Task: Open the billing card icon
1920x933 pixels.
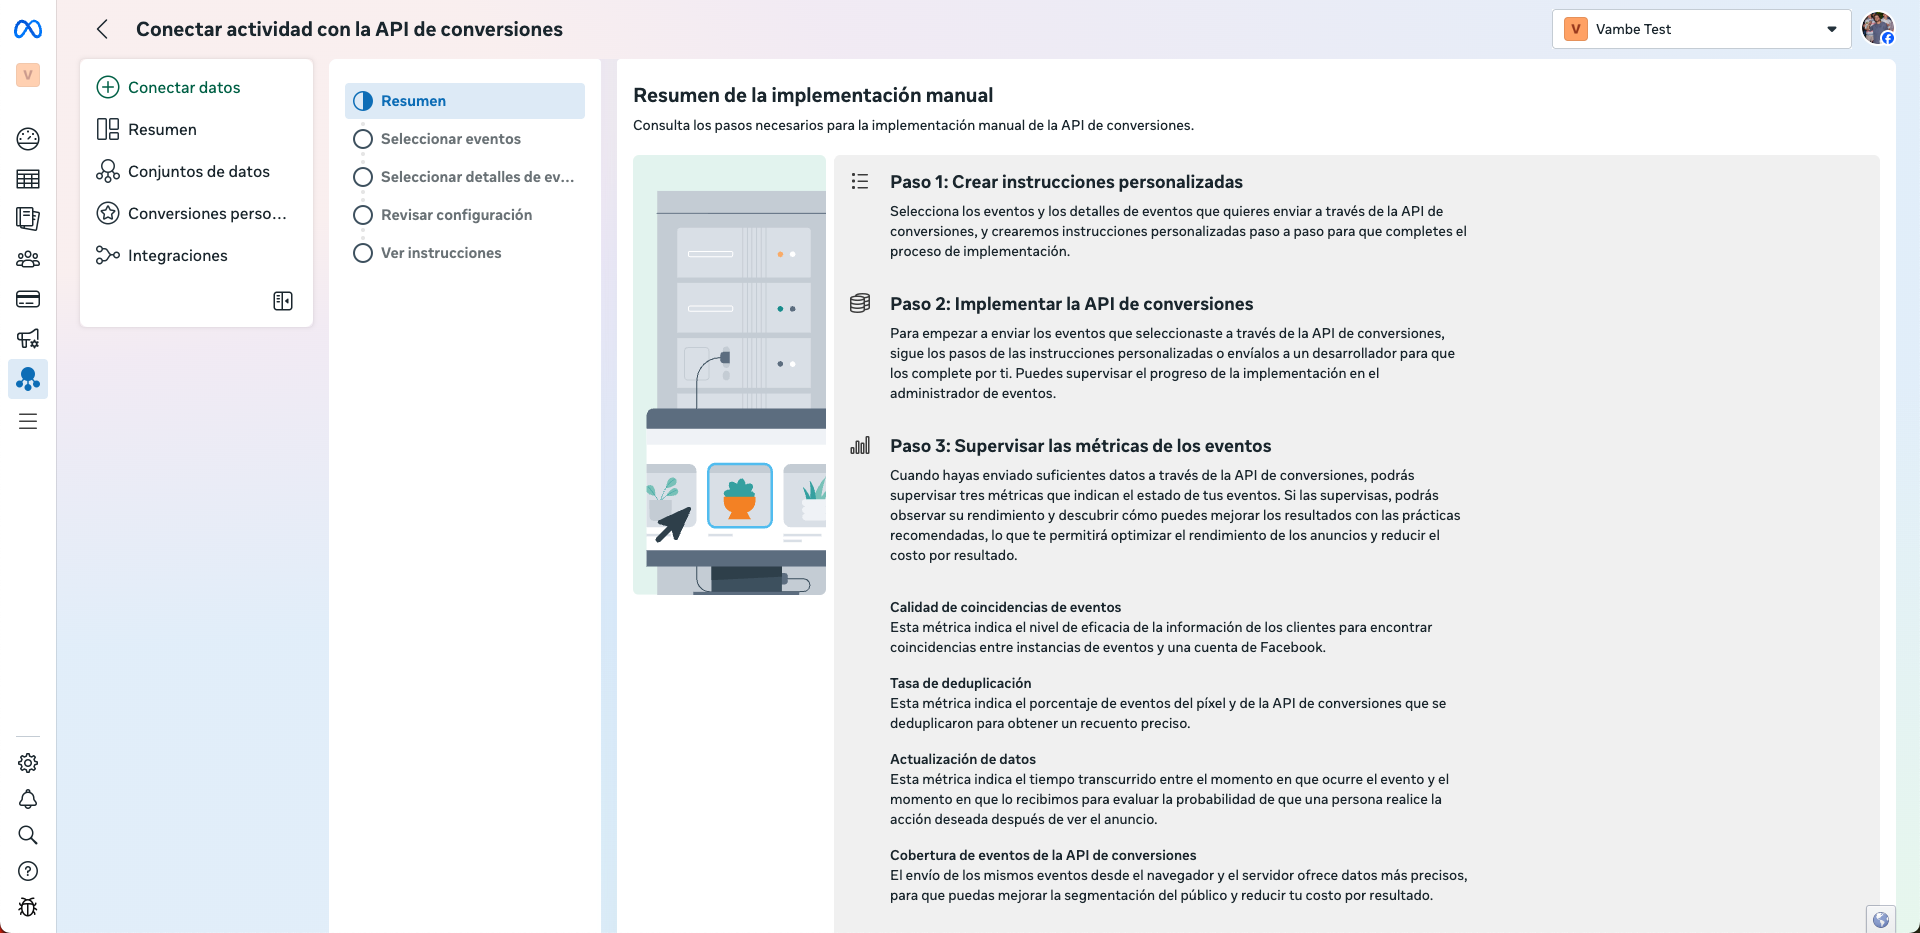Action: point(28,299)
